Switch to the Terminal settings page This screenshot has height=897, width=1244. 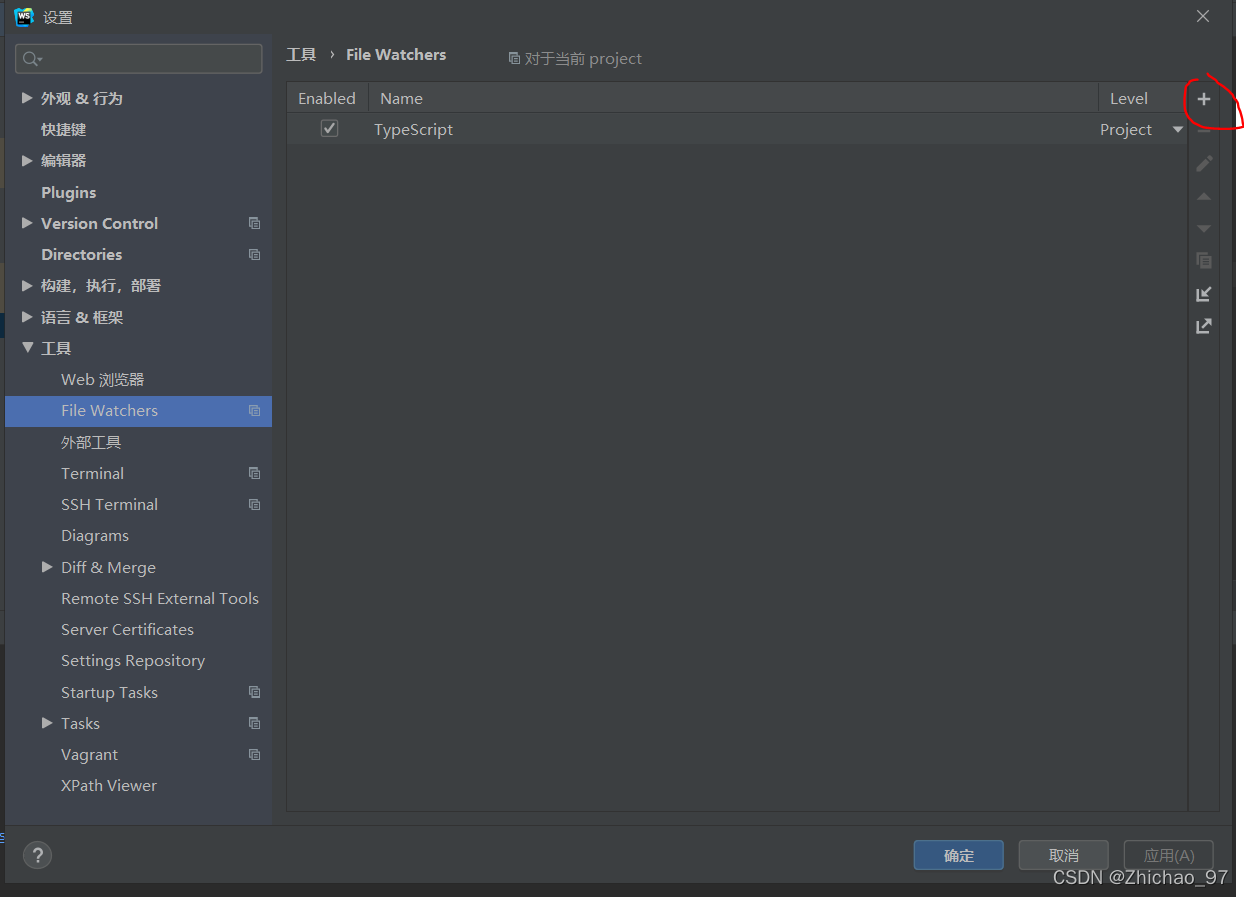92,473
